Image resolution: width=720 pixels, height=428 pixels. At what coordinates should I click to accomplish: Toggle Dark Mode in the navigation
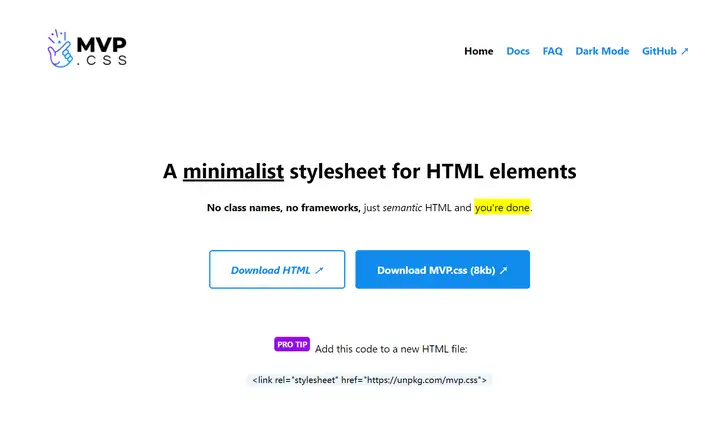click(602, 51)
